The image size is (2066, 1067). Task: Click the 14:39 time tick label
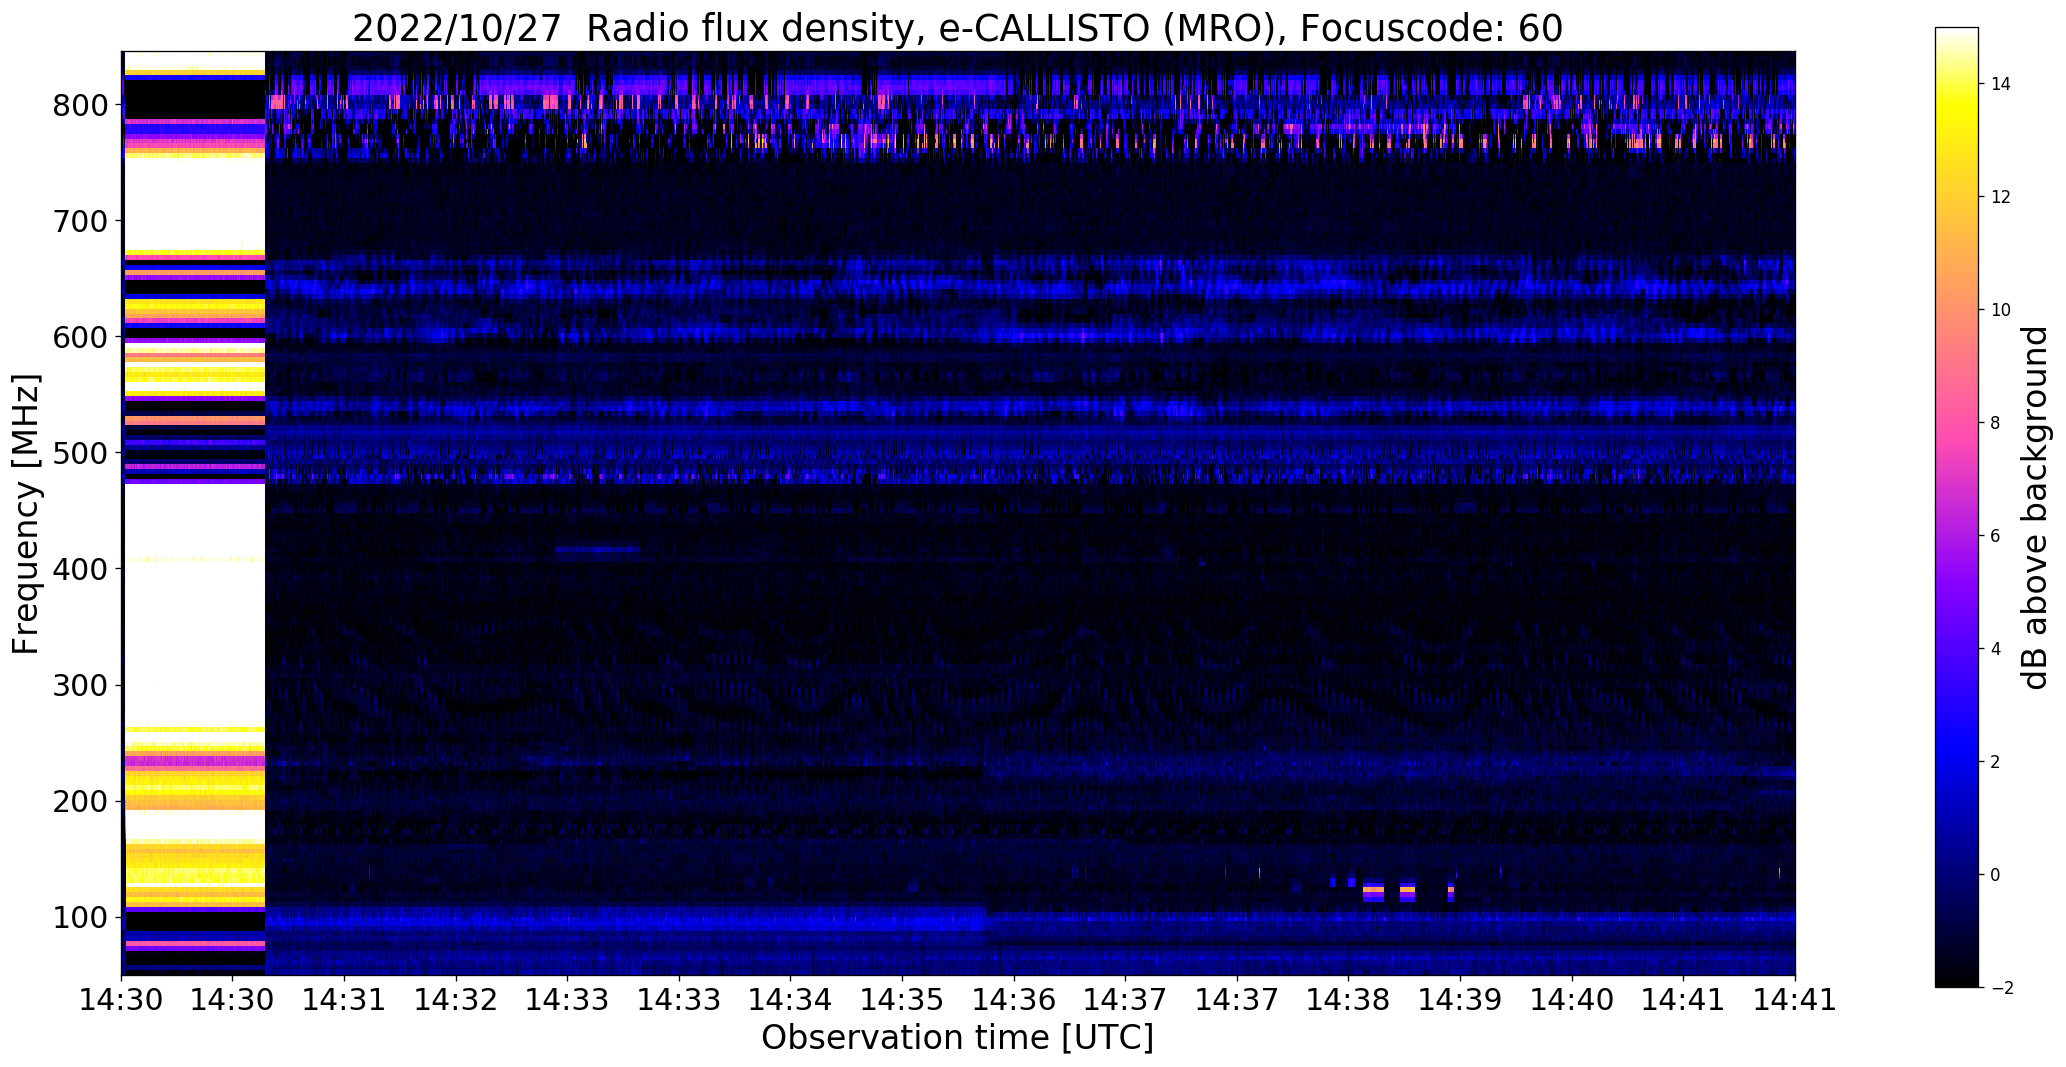(1460, 1000)
